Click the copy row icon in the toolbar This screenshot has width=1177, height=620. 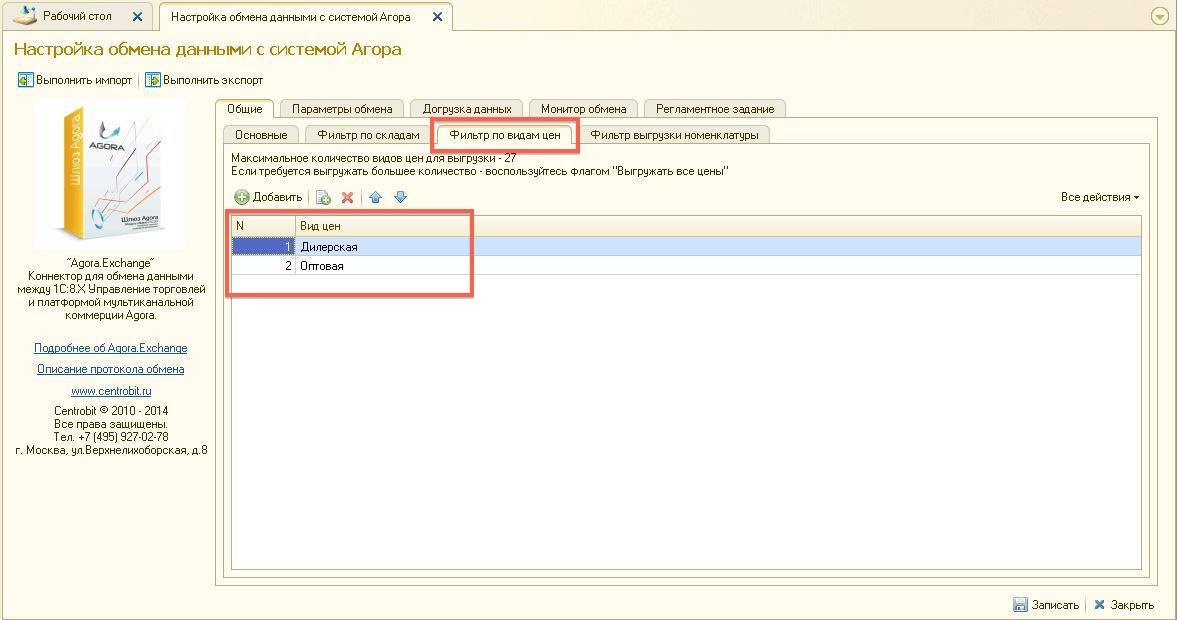(323, 198)
